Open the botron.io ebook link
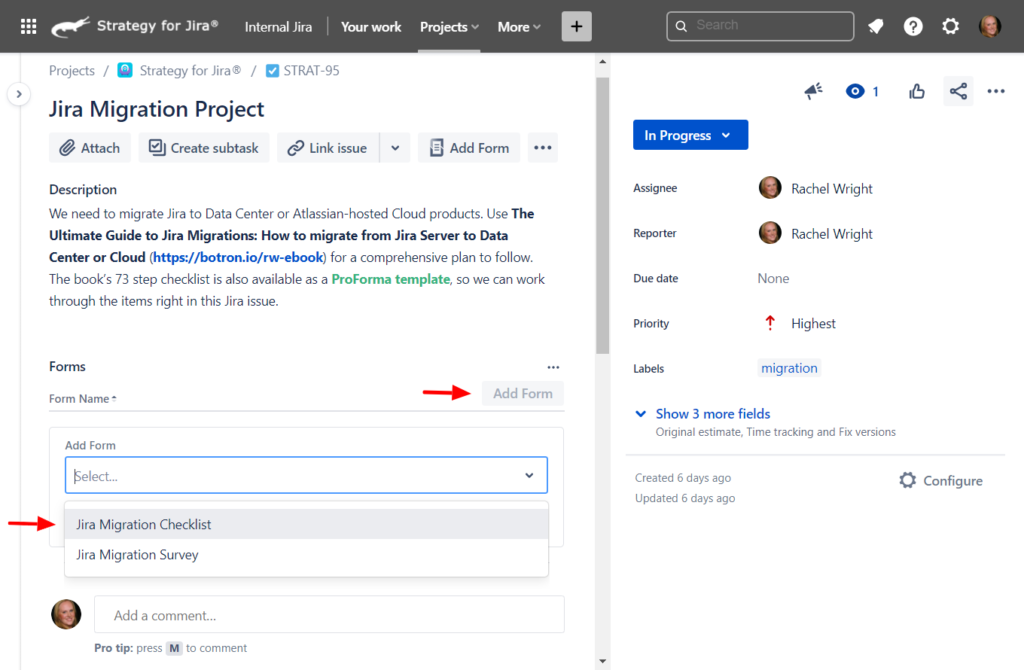This screenshot has height=670, width=1024. pyautogui.click(x=237, y=257)
